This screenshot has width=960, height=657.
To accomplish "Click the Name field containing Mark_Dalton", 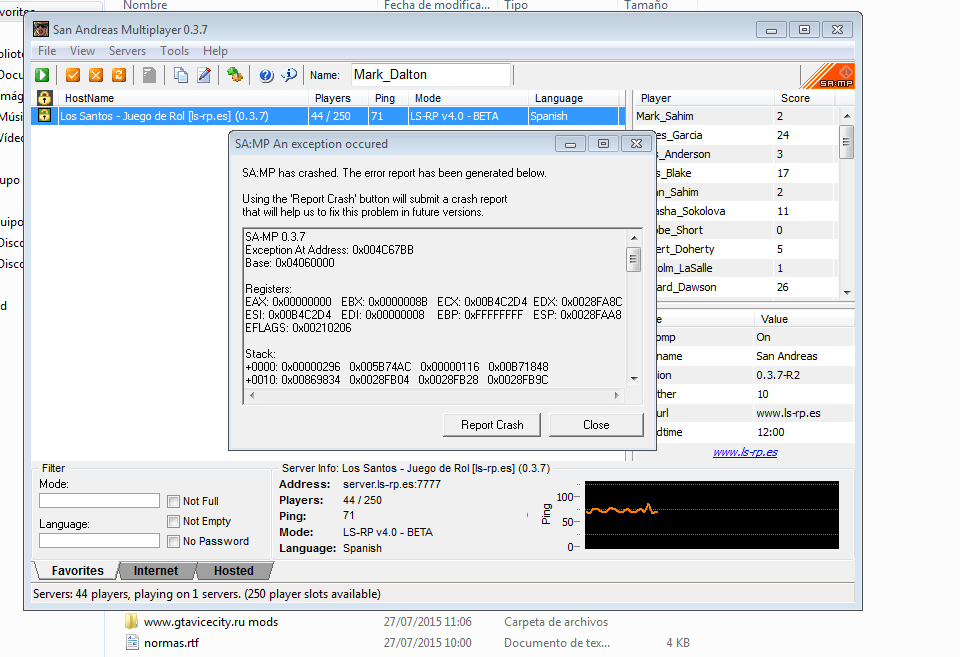I will (x=431, y=75).
